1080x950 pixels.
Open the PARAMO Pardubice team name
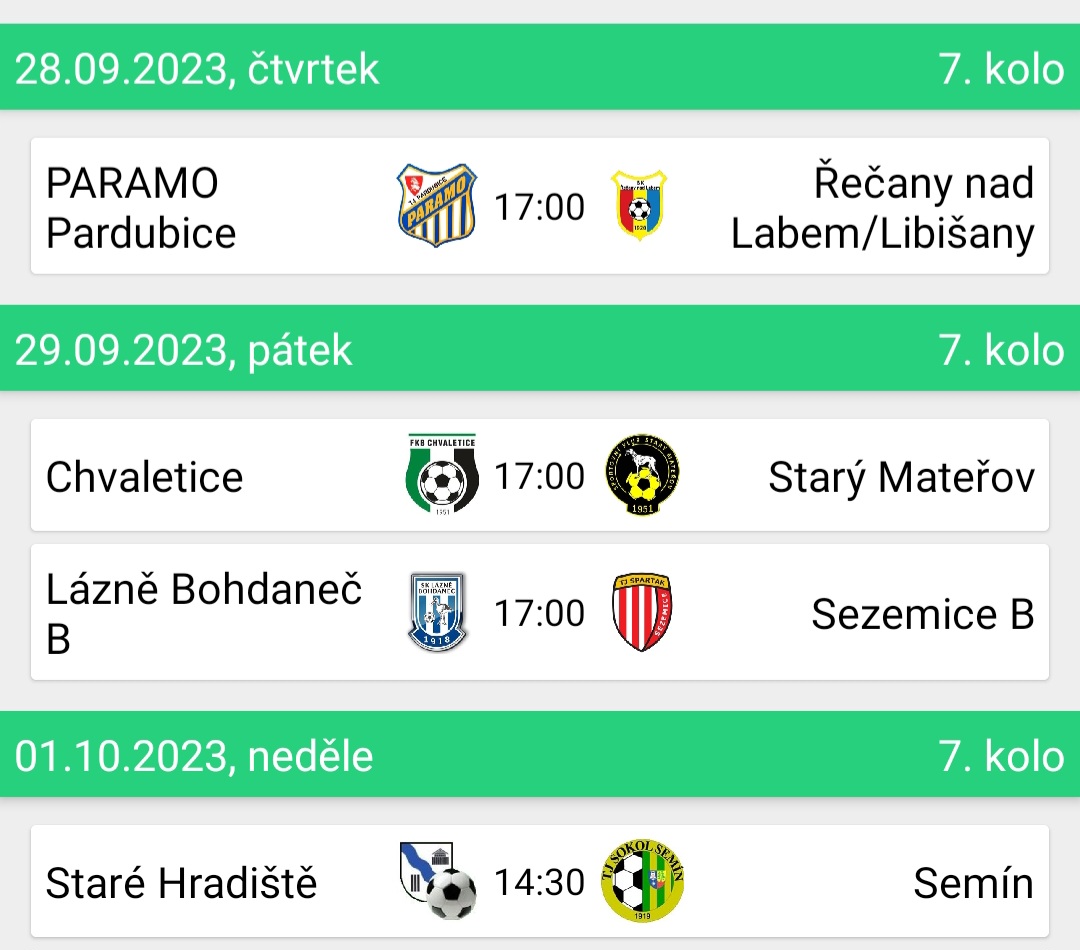pos(141,208)
